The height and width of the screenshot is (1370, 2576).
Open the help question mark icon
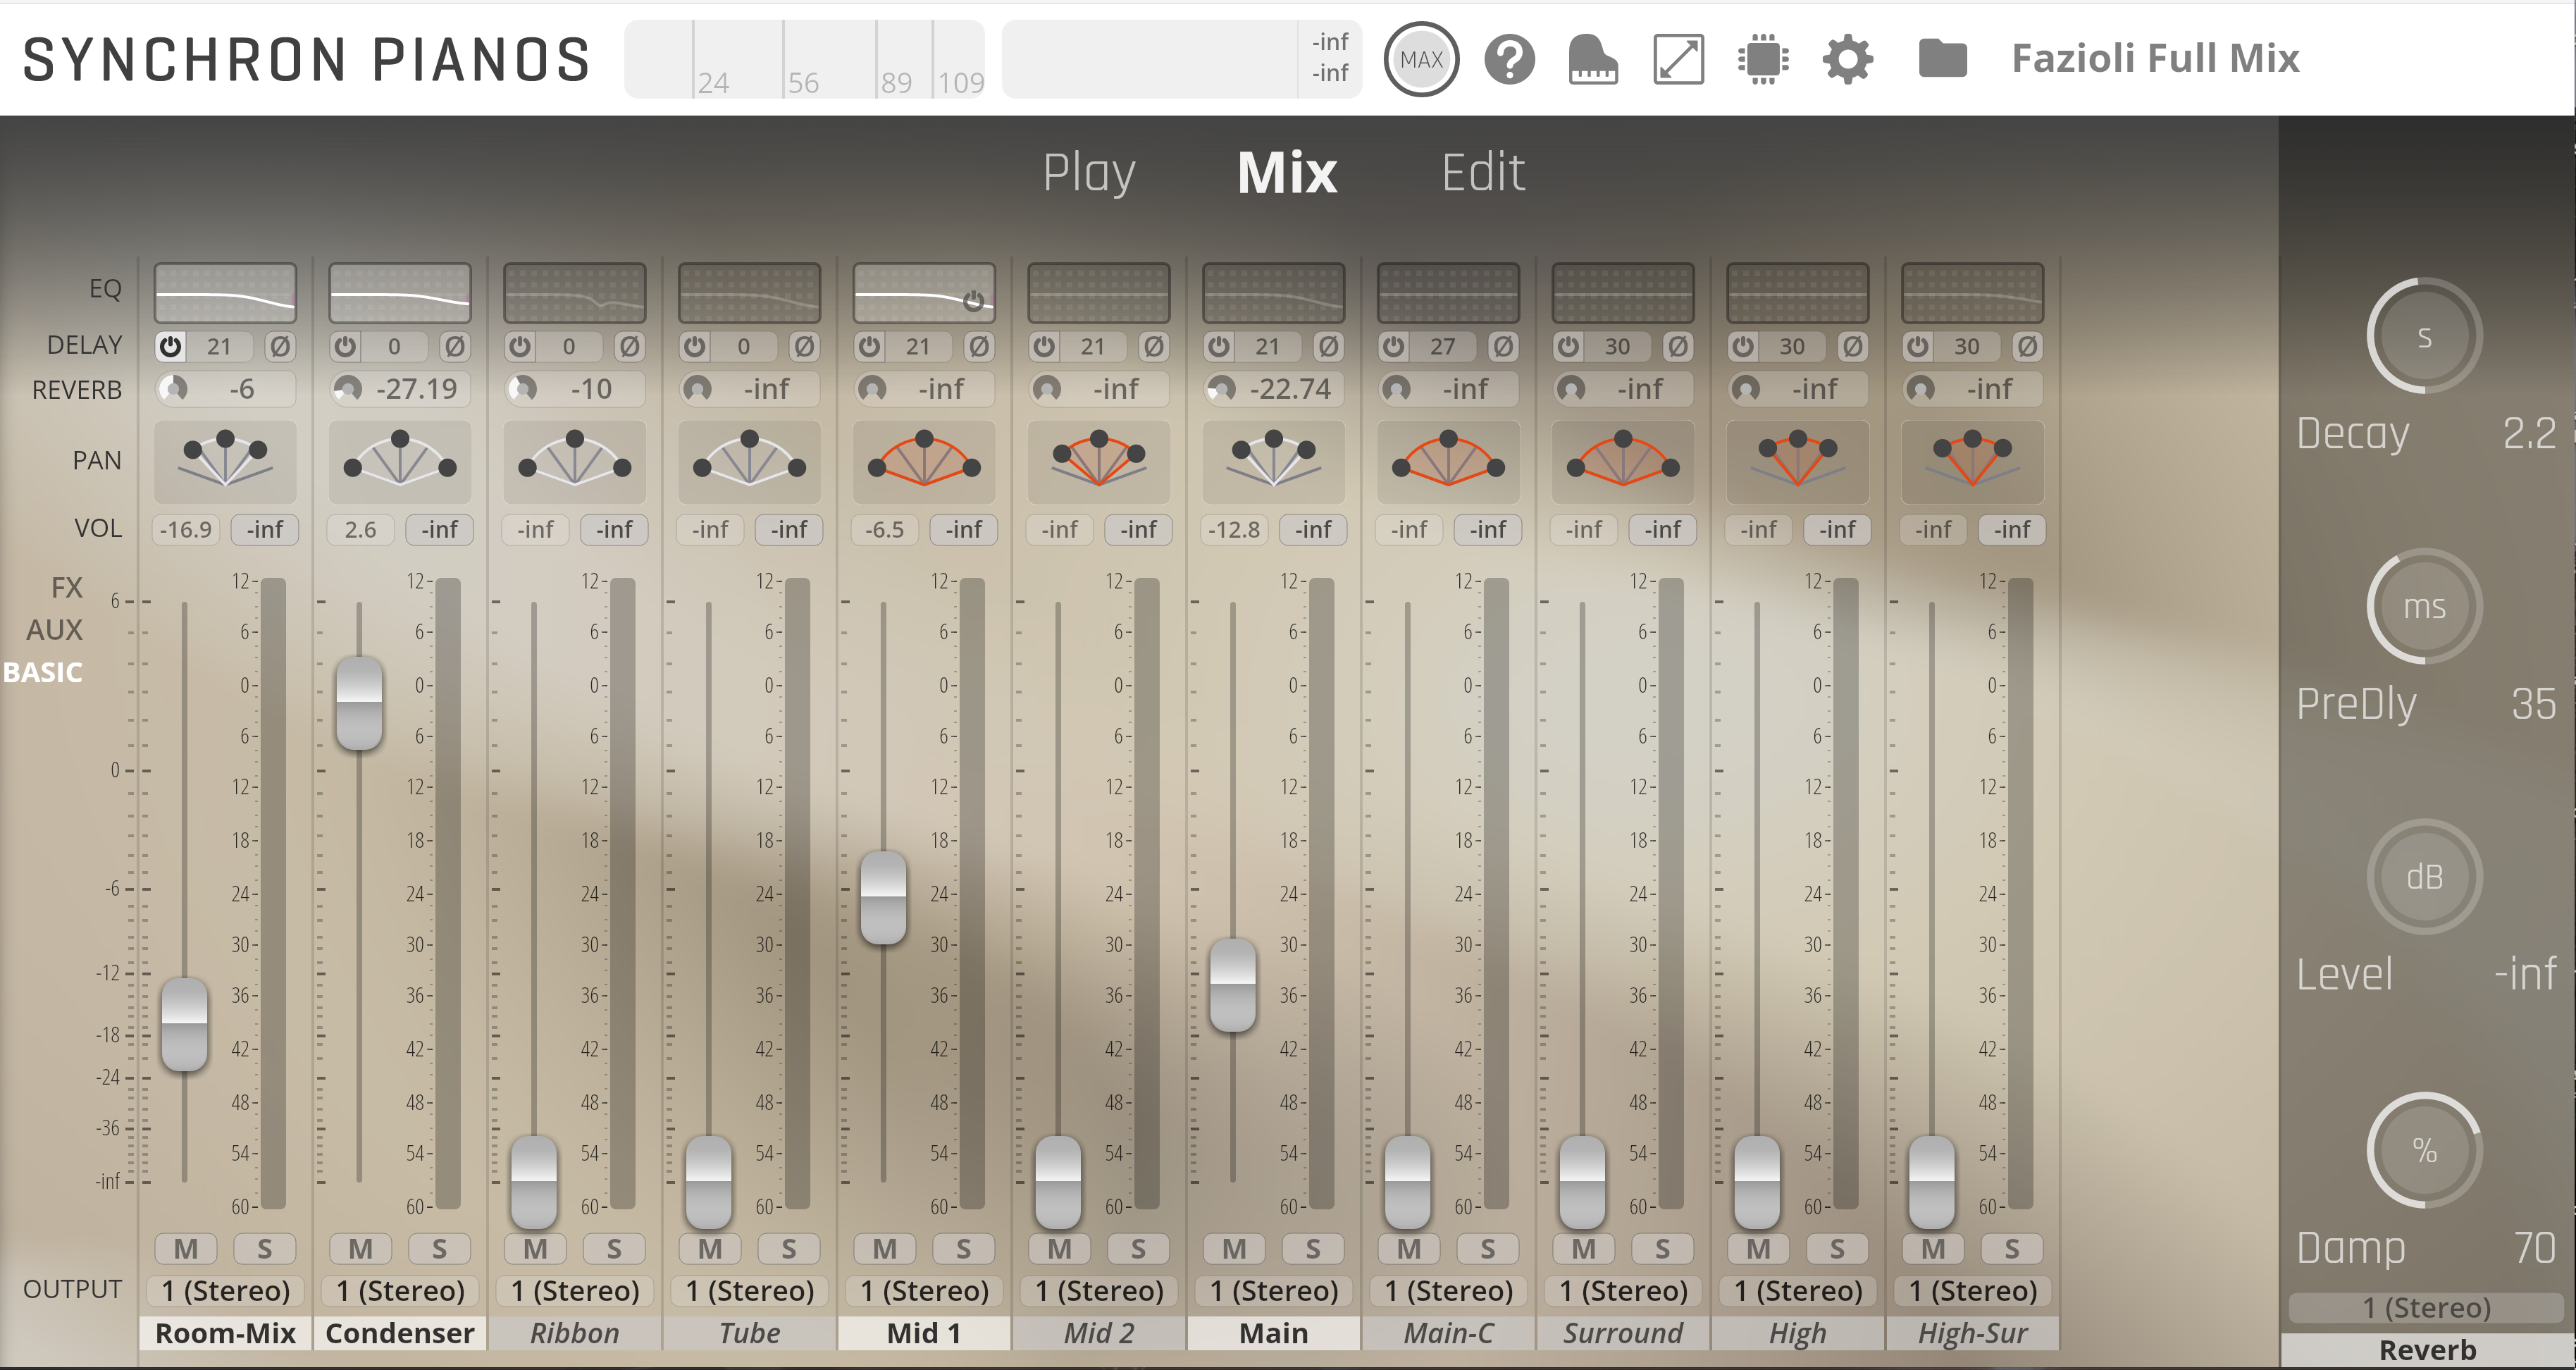pyautogui.click(x=1509, y=59)
